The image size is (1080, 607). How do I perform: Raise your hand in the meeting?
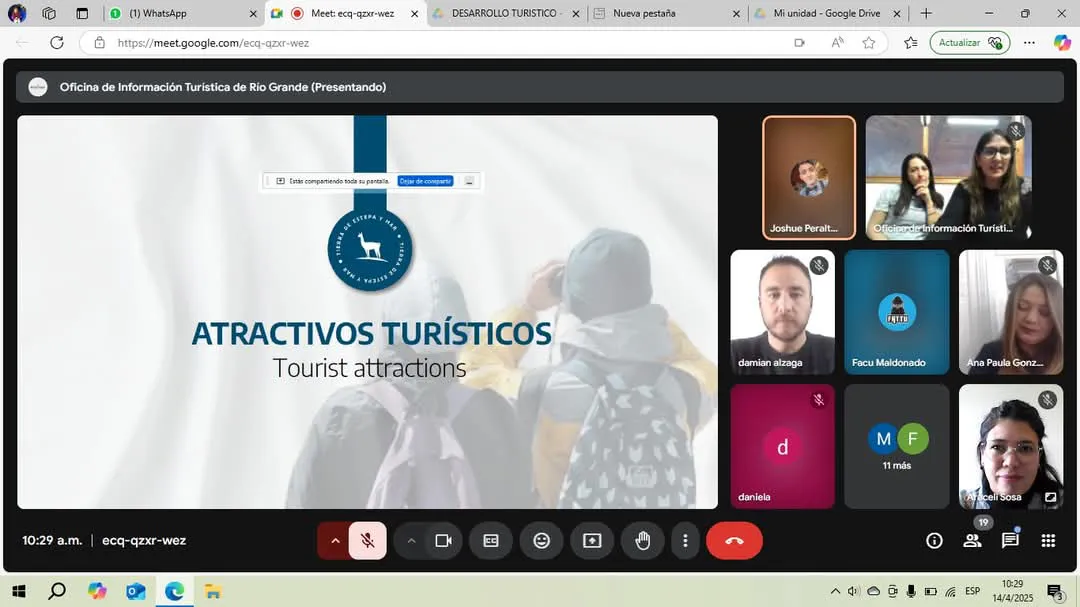coord(643,541)
